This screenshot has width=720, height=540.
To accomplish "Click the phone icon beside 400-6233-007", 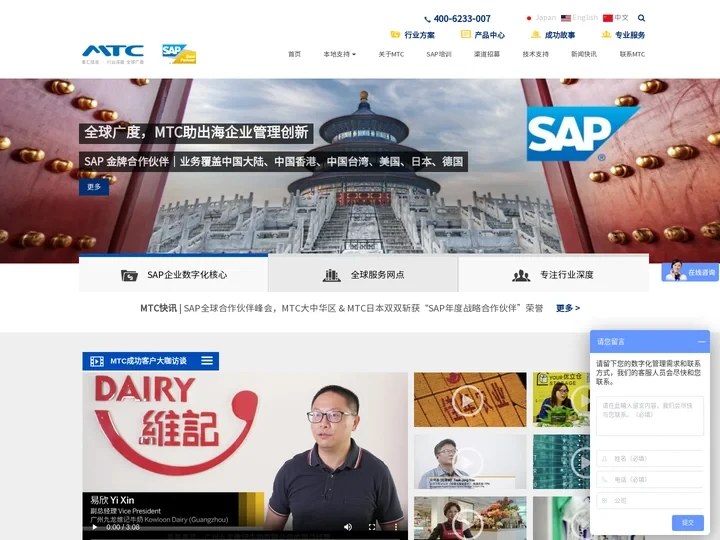I will click(x=427, y=19).
